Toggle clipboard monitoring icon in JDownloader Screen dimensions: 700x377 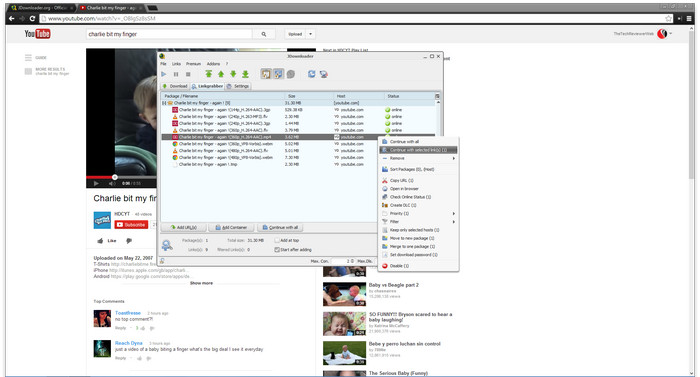tap(266, 74)
